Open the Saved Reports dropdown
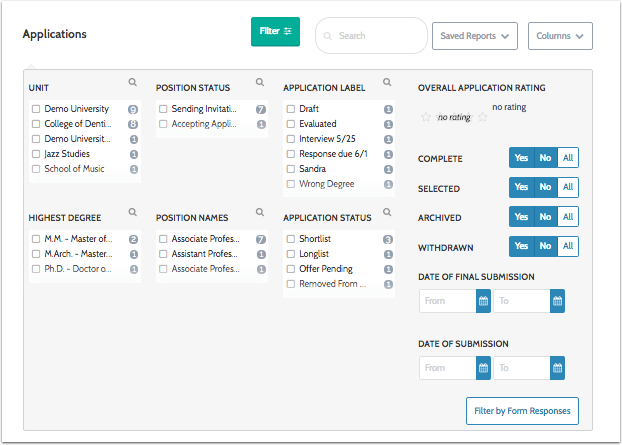This screenshot has width=622, height=445. tap(475, 36)
